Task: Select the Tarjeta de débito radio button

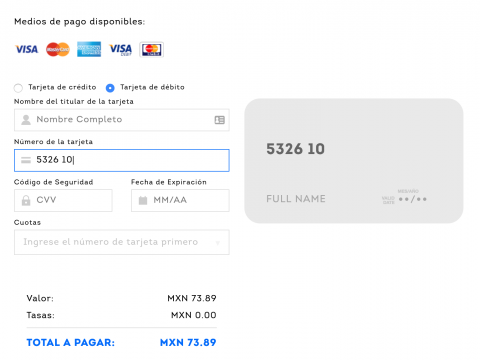Action: 110,88
